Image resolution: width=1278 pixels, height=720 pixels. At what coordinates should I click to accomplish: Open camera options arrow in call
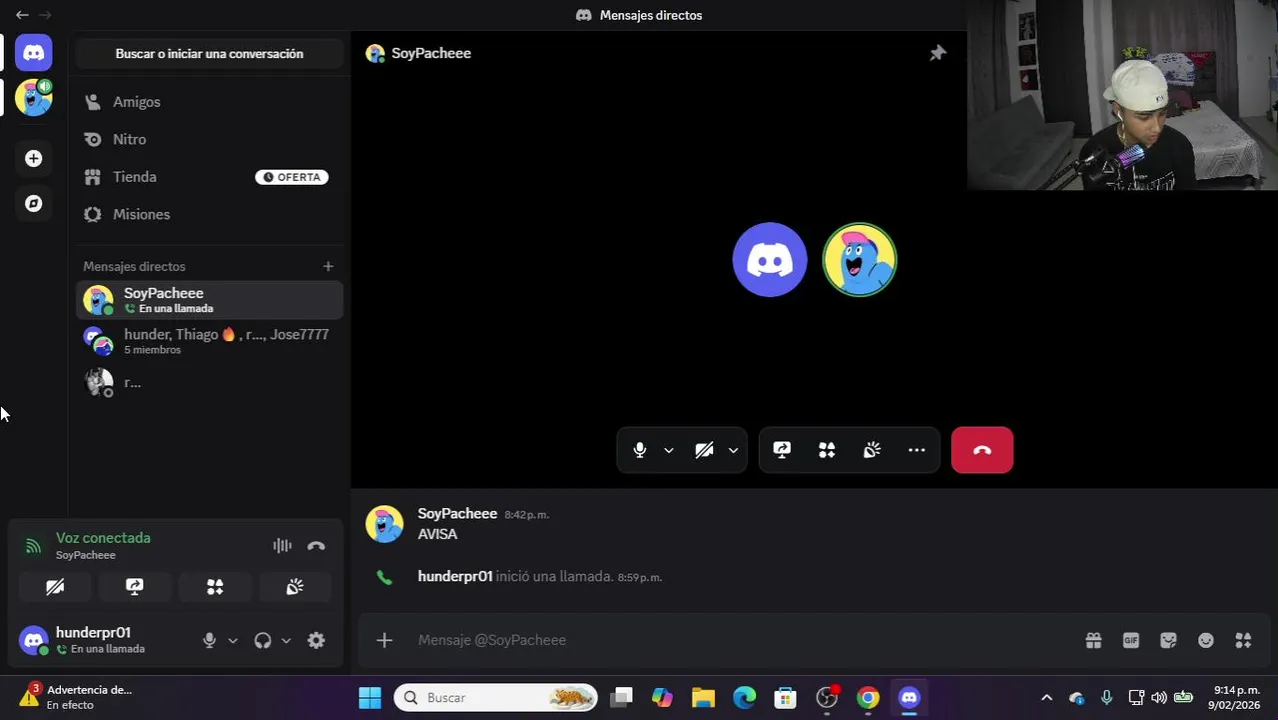[733, 450]
